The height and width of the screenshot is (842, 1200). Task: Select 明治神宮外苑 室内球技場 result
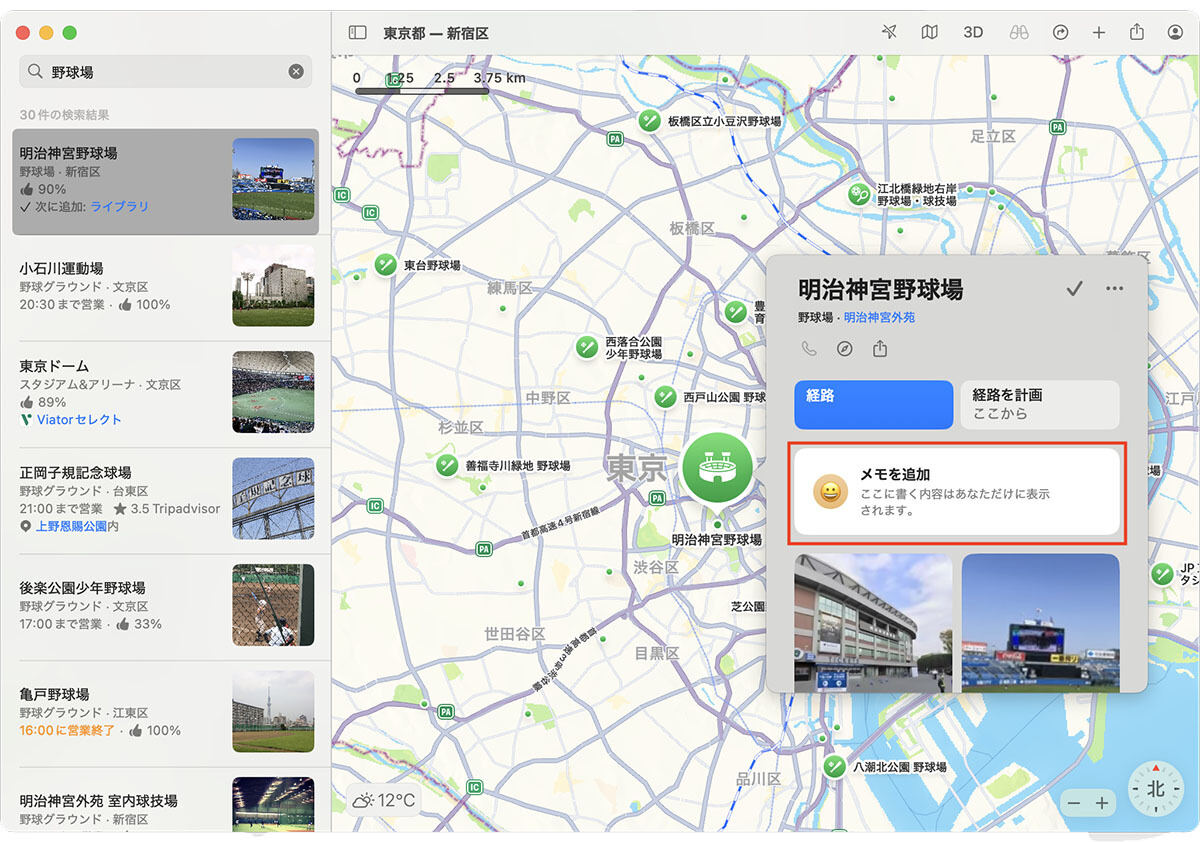click(x=166, y=801)
